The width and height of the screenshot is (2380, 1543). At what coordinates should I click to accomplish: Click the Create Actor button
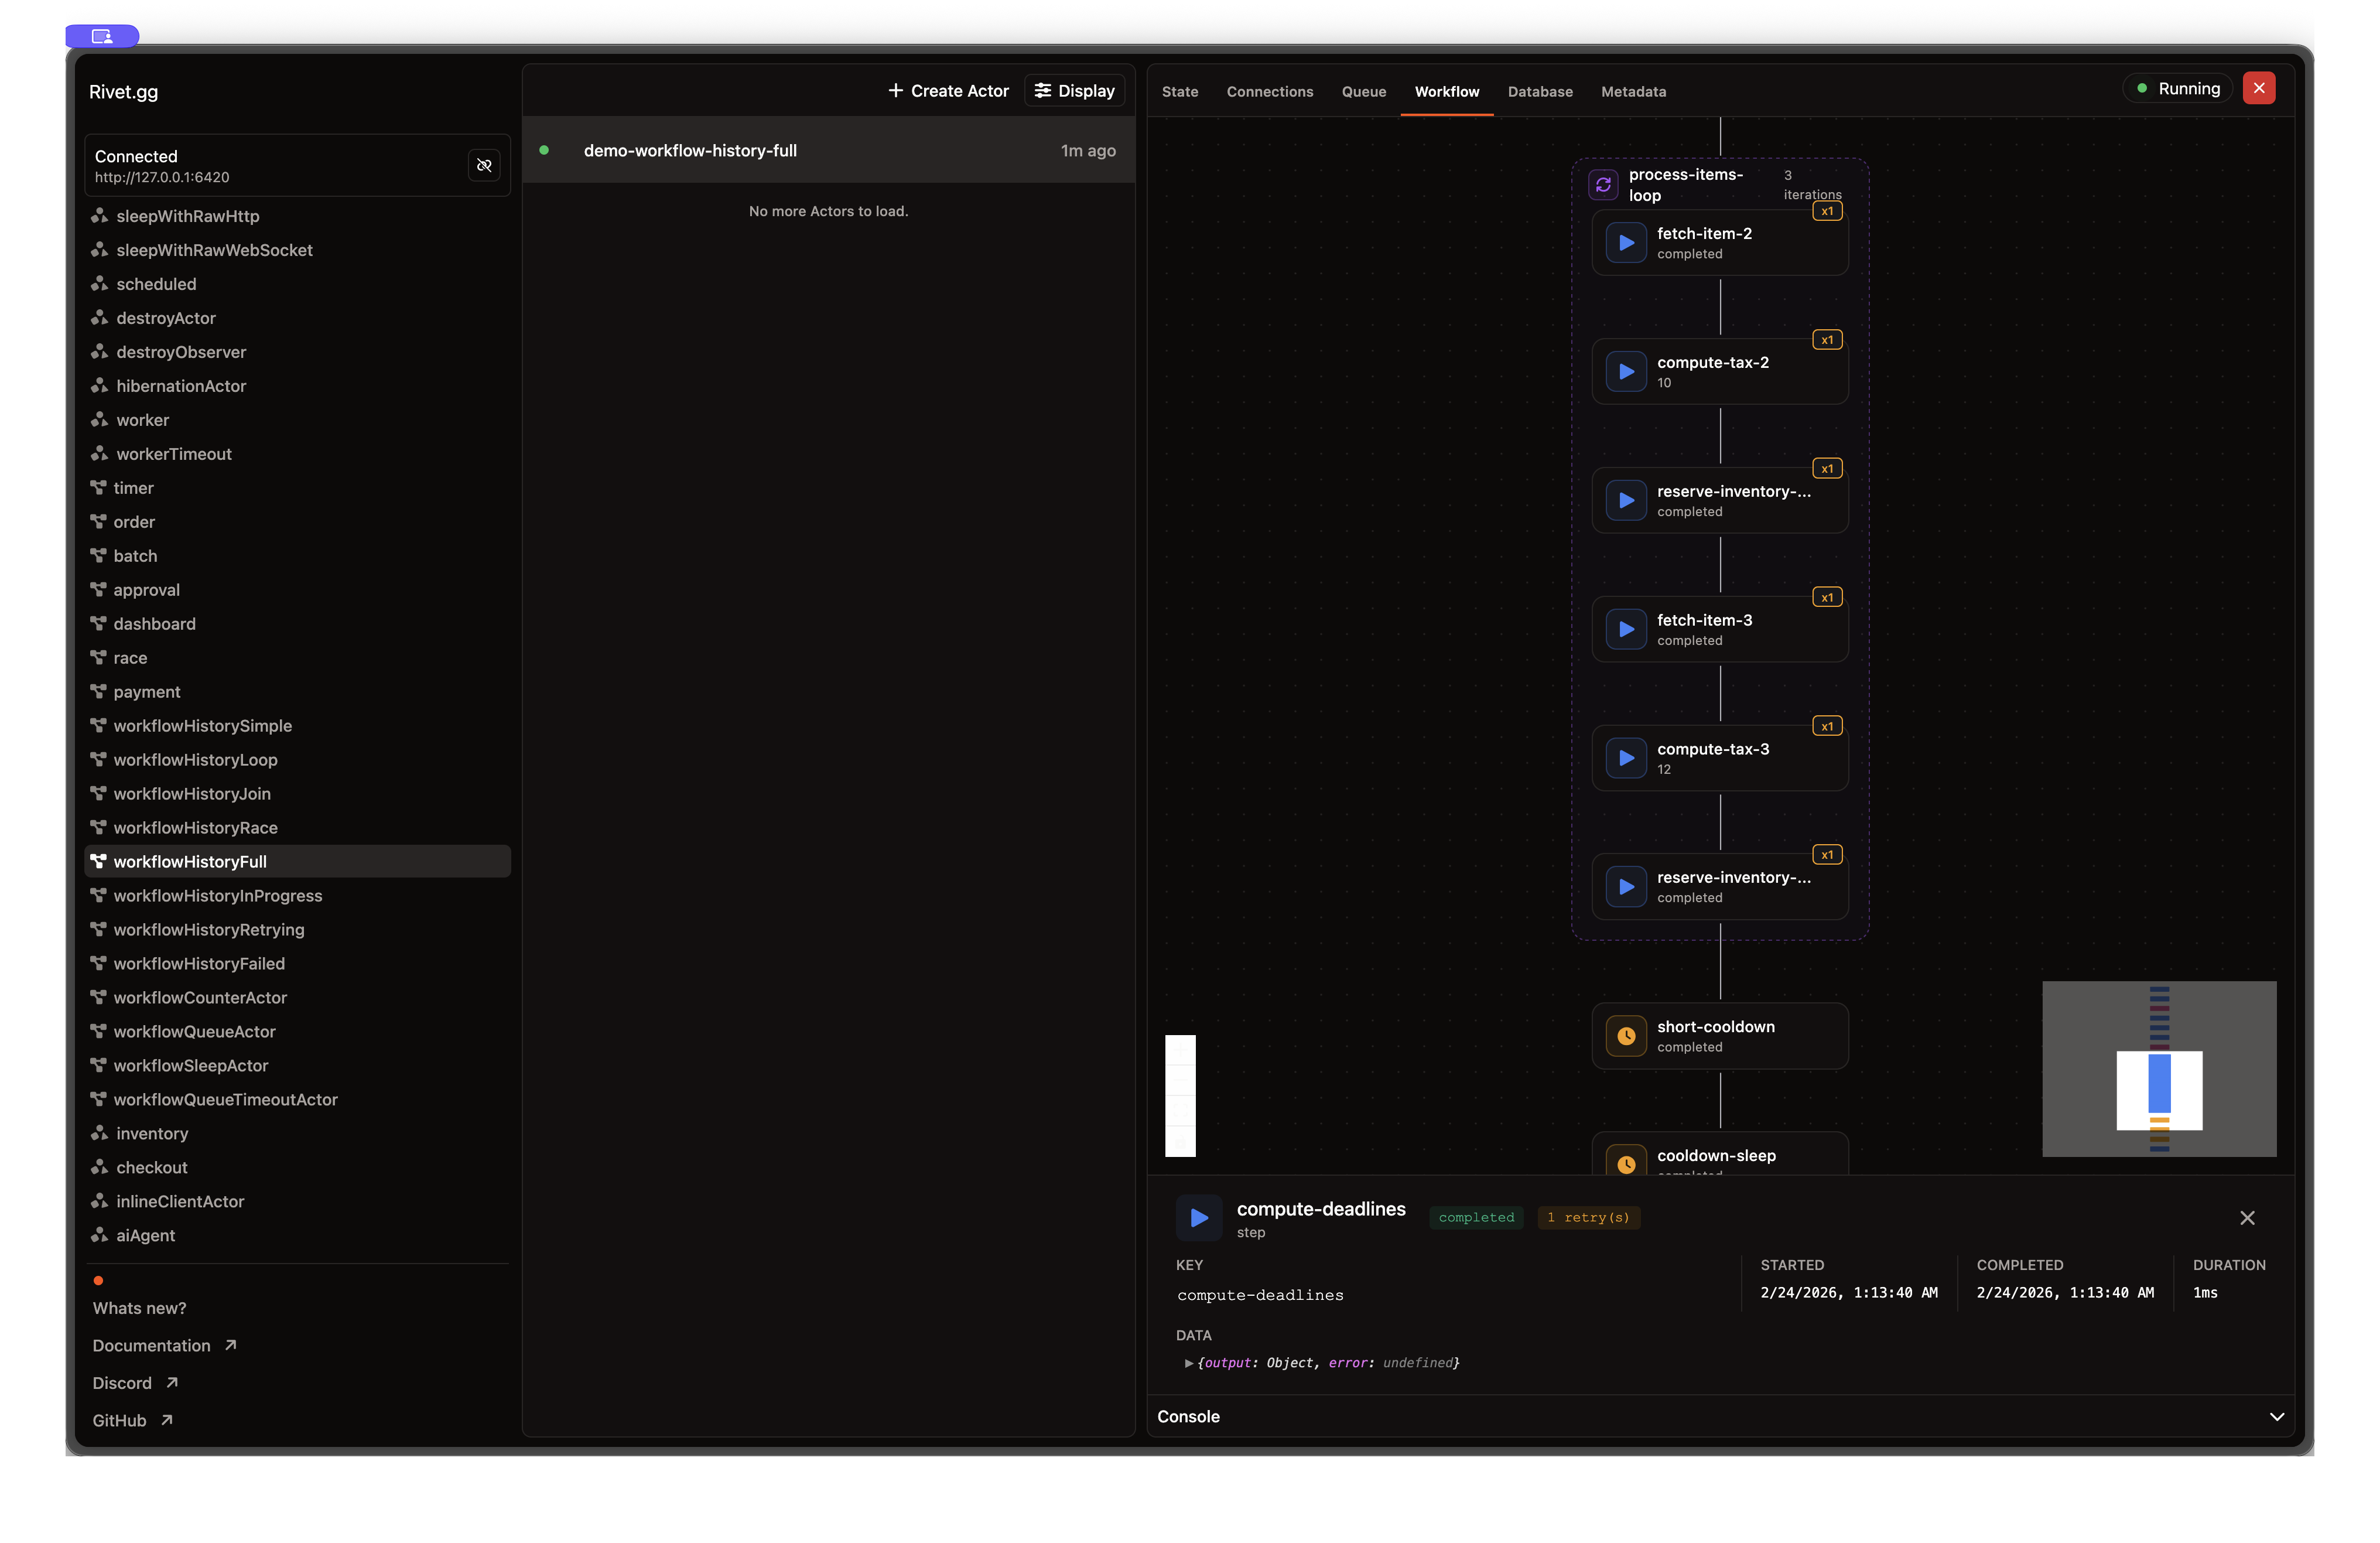pyautogui.click(x=948, y=90)
